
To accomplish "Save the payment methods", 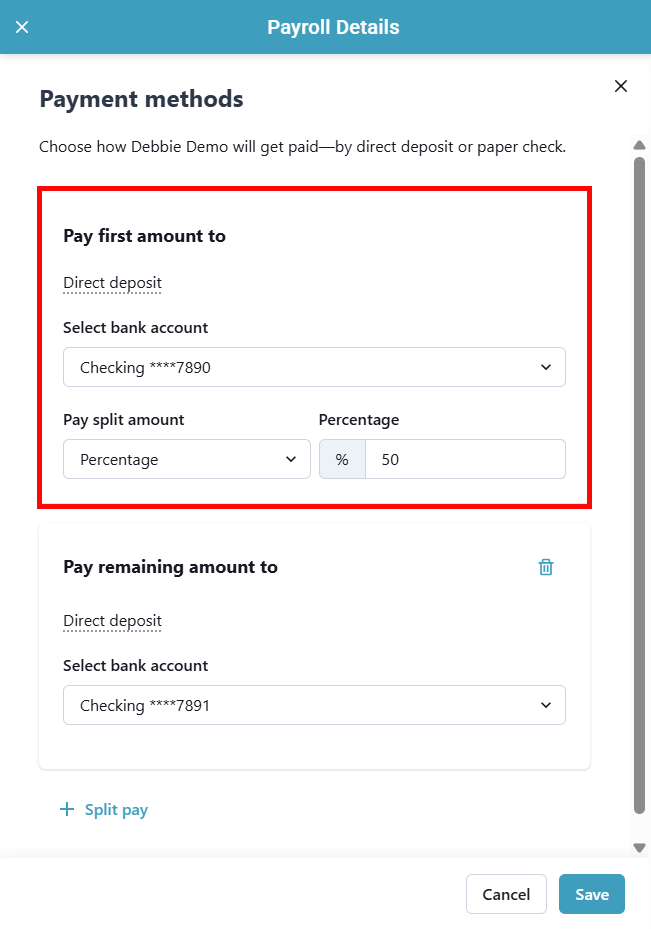I will pyautogui.click(x=591, y=894).
